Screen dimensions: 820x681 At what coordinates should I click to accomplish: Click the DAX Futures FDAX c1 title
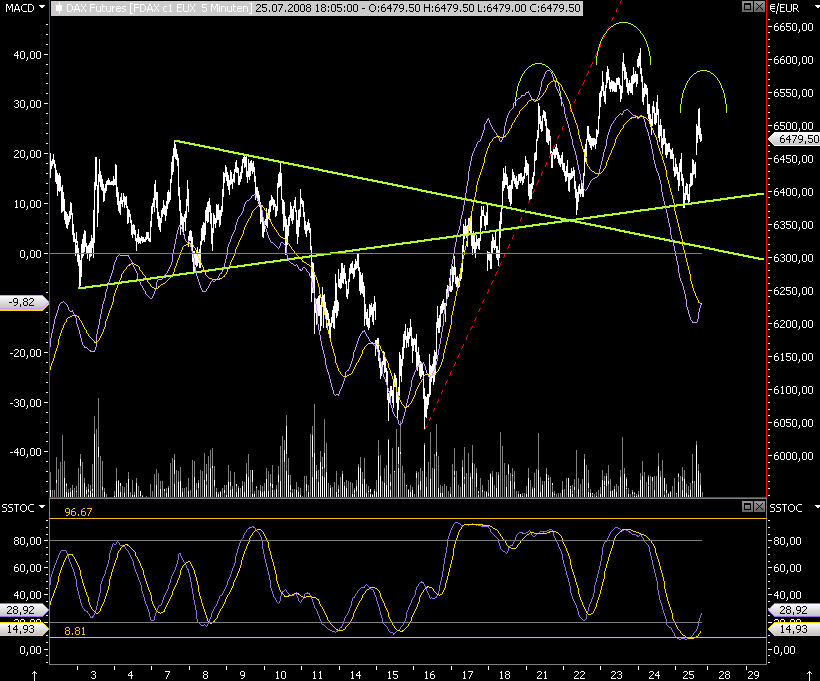tap(158, 8)
